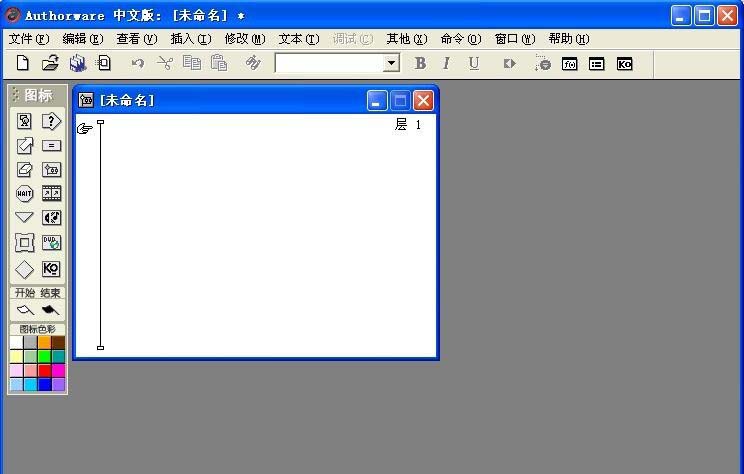Open the 文本(T) menu
The height and width of the screenshot is (474, 744).
coord(299,39)
